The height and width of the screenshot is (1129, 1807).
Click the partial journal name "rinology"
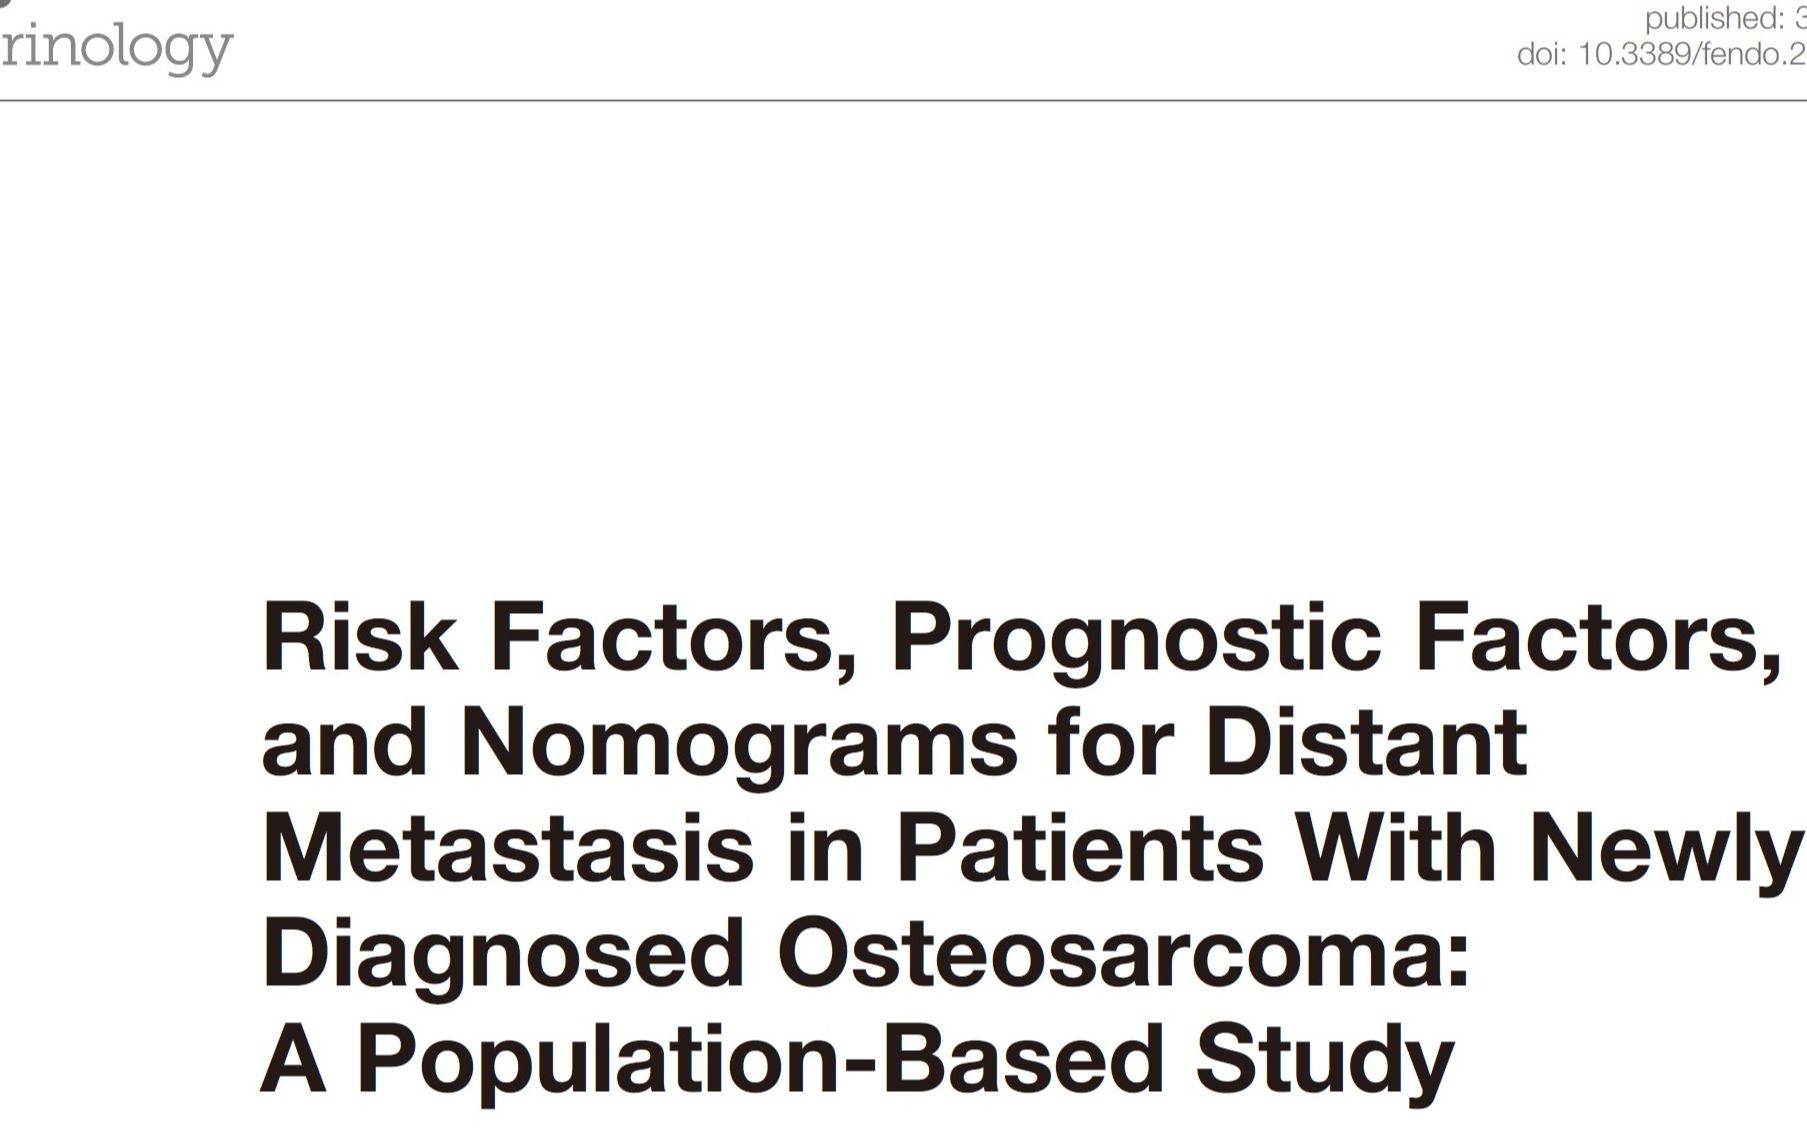[x=116, y=48]
